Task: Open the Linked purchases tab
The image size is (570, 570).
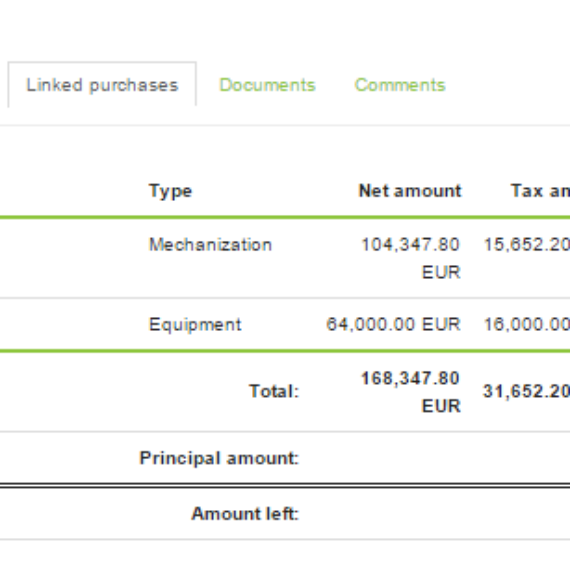Action: pos(102,85)
